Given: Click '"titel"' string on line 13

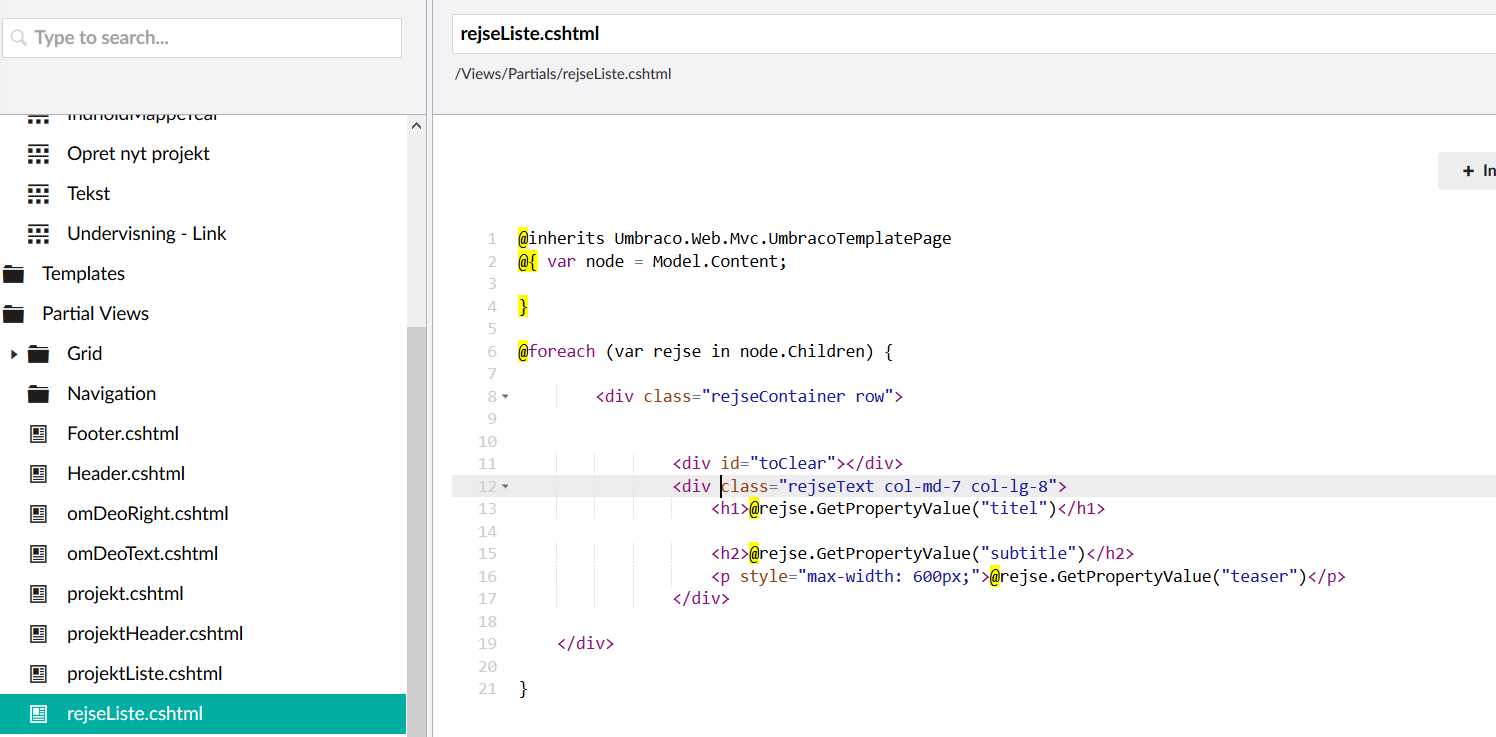Looking at the screenshot, I should click(x=1015, y=509).
